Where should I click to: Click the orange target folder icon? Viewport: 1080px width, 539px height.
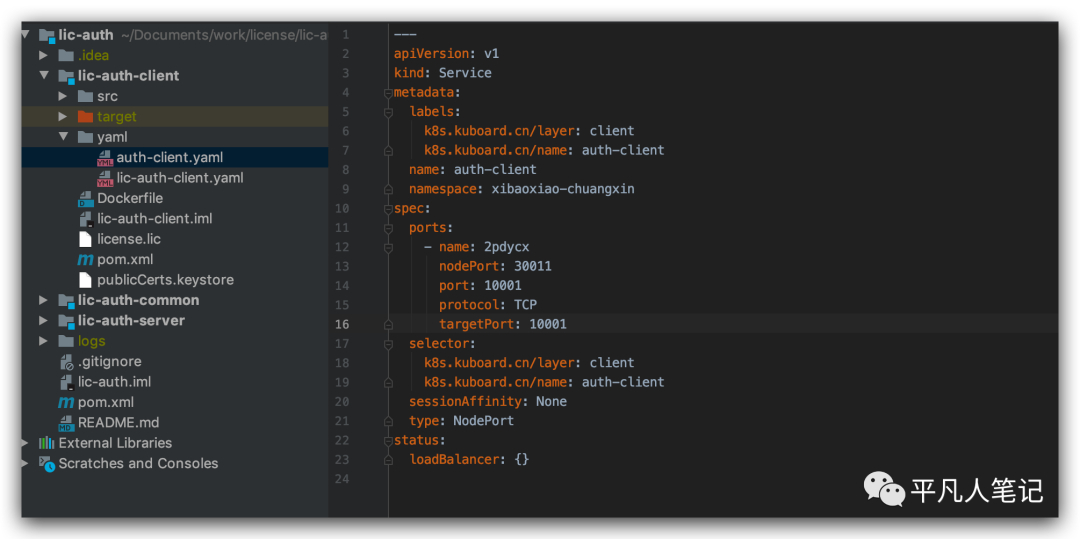point(86,117)
